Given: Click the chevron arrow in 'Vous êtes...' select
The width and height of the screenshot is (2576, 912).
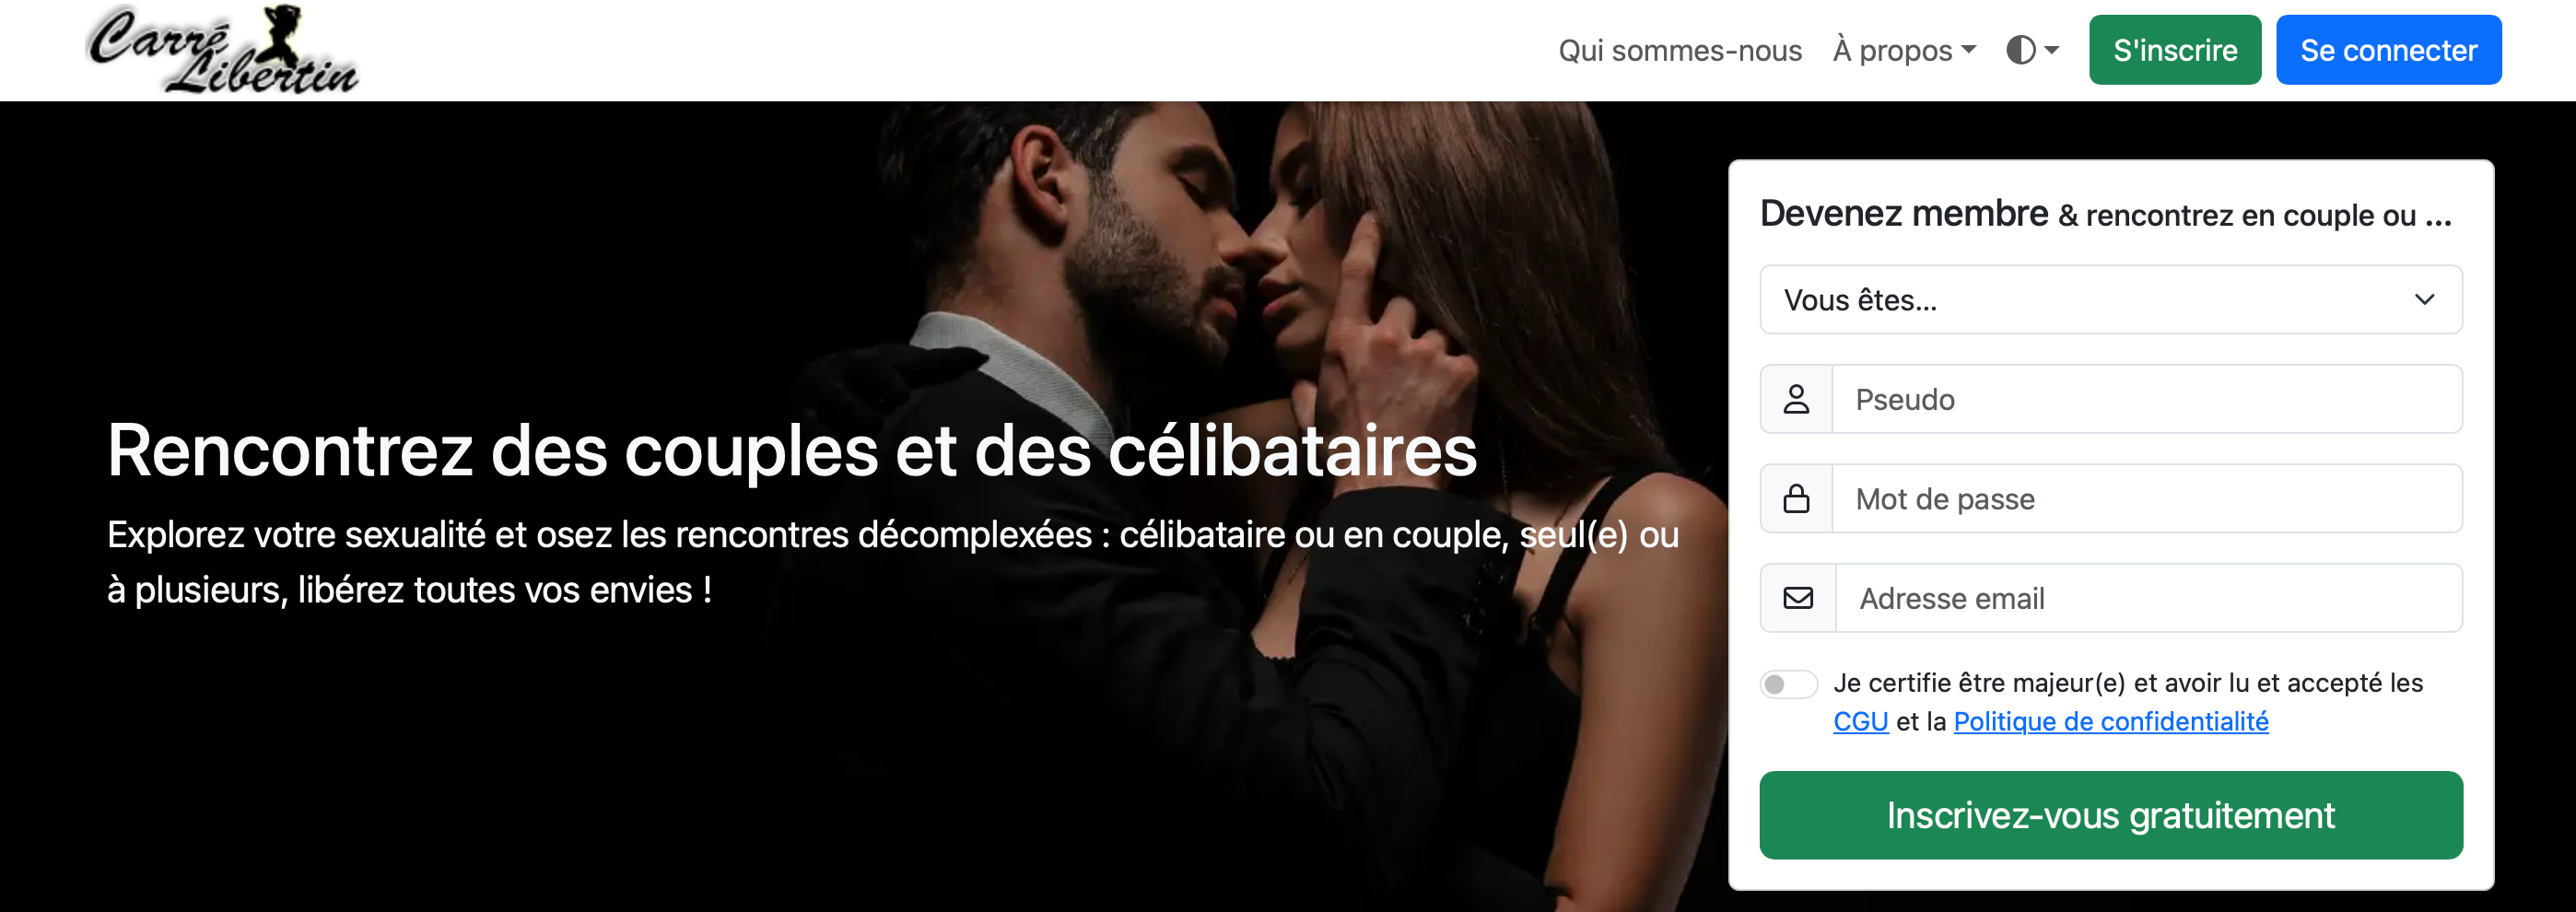Looking at the screenshot, I should (2424, 299).
